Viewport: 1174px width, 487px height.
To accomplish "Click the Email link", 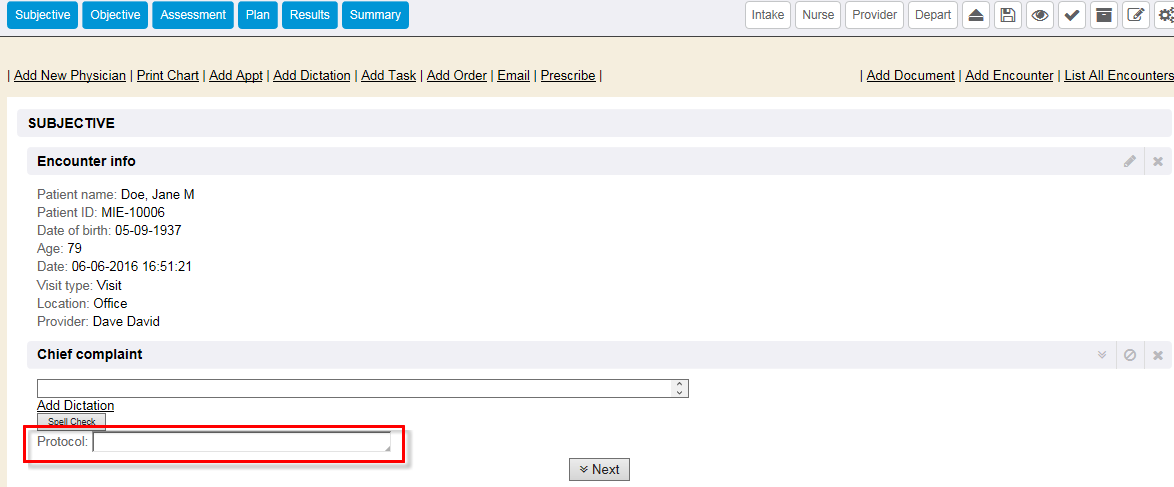I will coord(514,76).
